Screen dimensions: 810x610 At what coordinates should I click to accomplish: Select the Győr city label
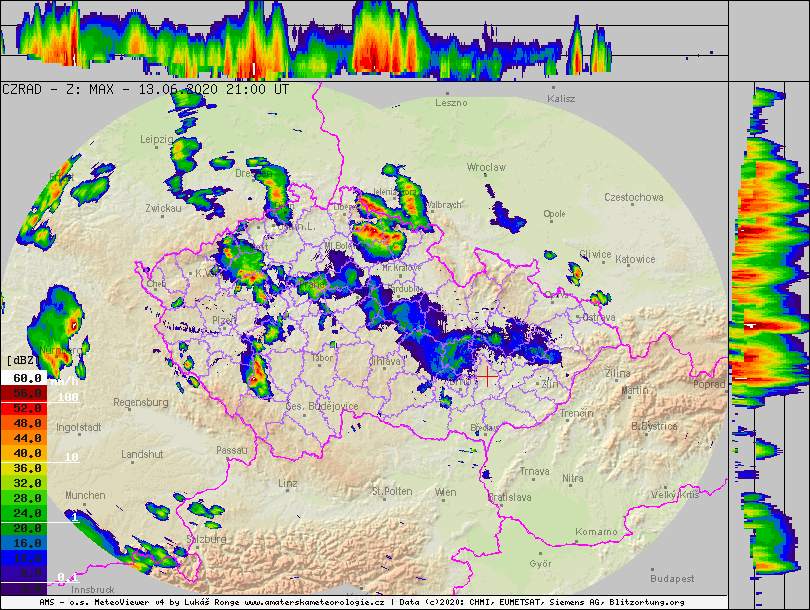point(540,564)
